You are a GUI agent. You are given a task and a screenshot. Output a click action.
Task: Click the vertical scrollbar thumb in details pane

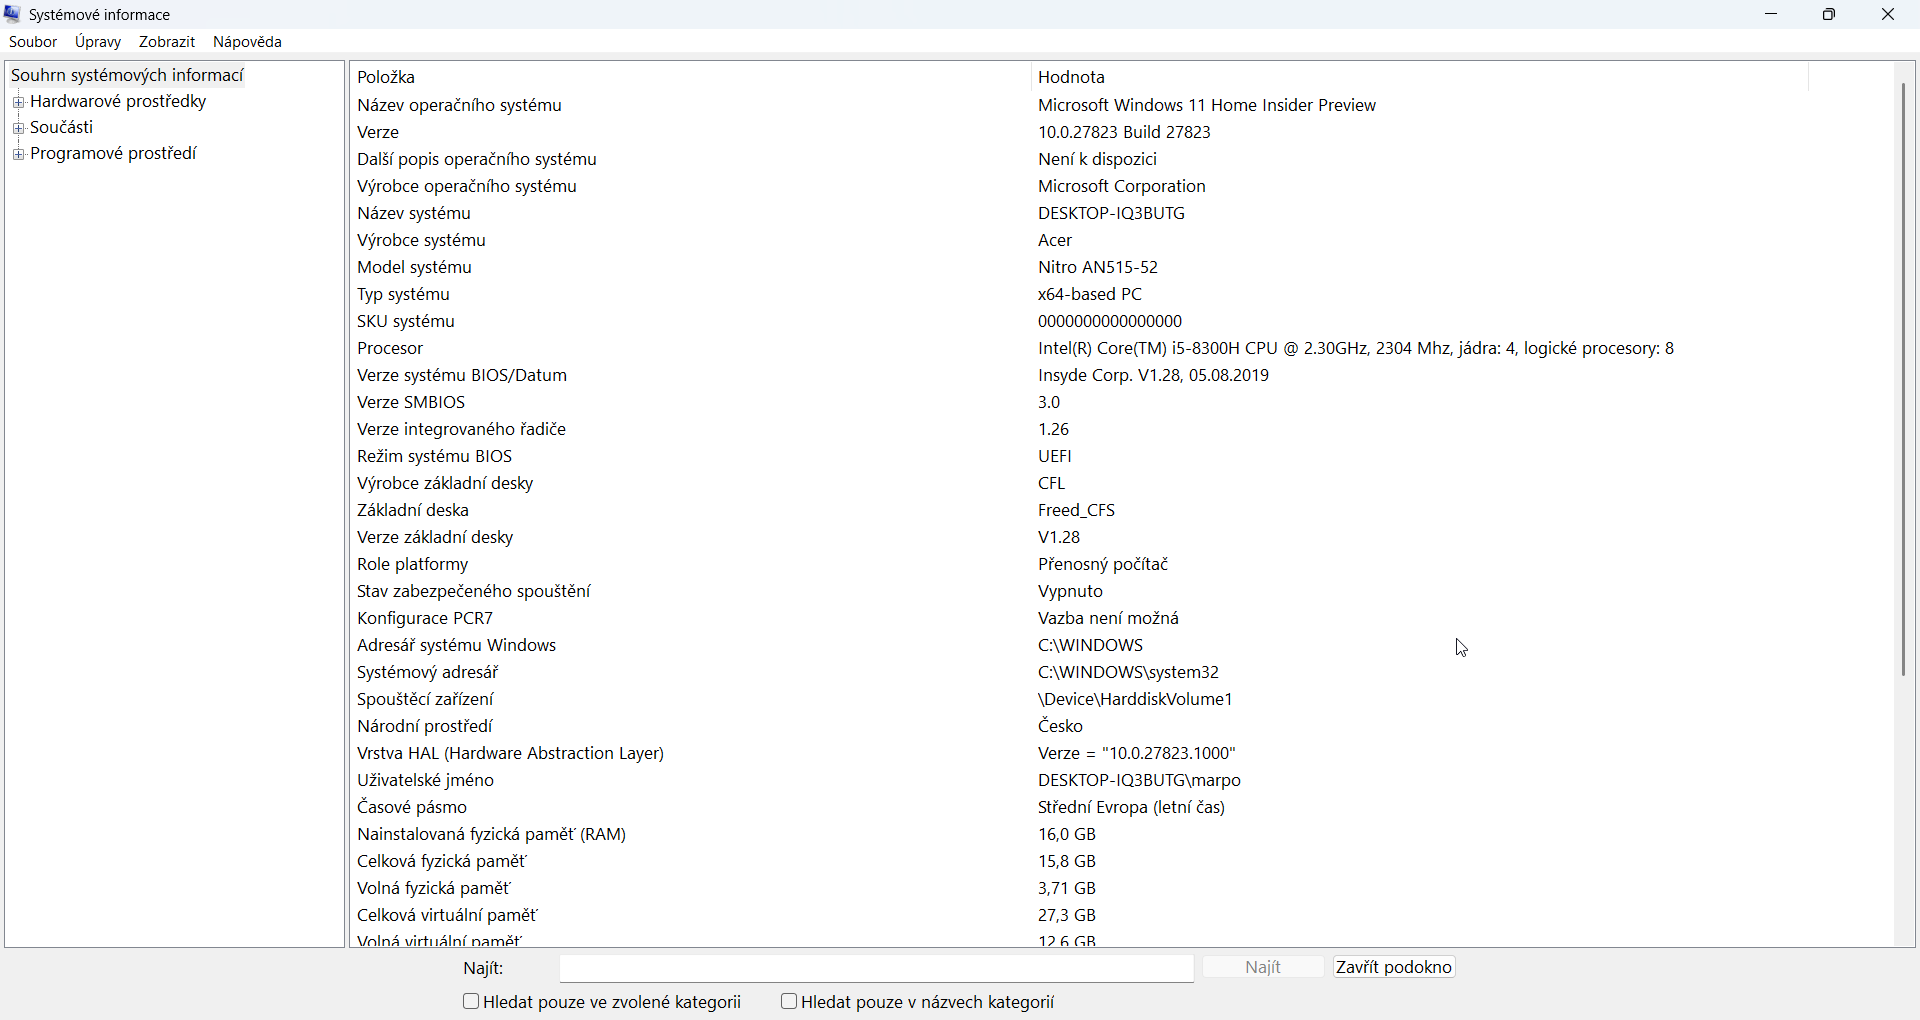click(x=1903, y=380)
